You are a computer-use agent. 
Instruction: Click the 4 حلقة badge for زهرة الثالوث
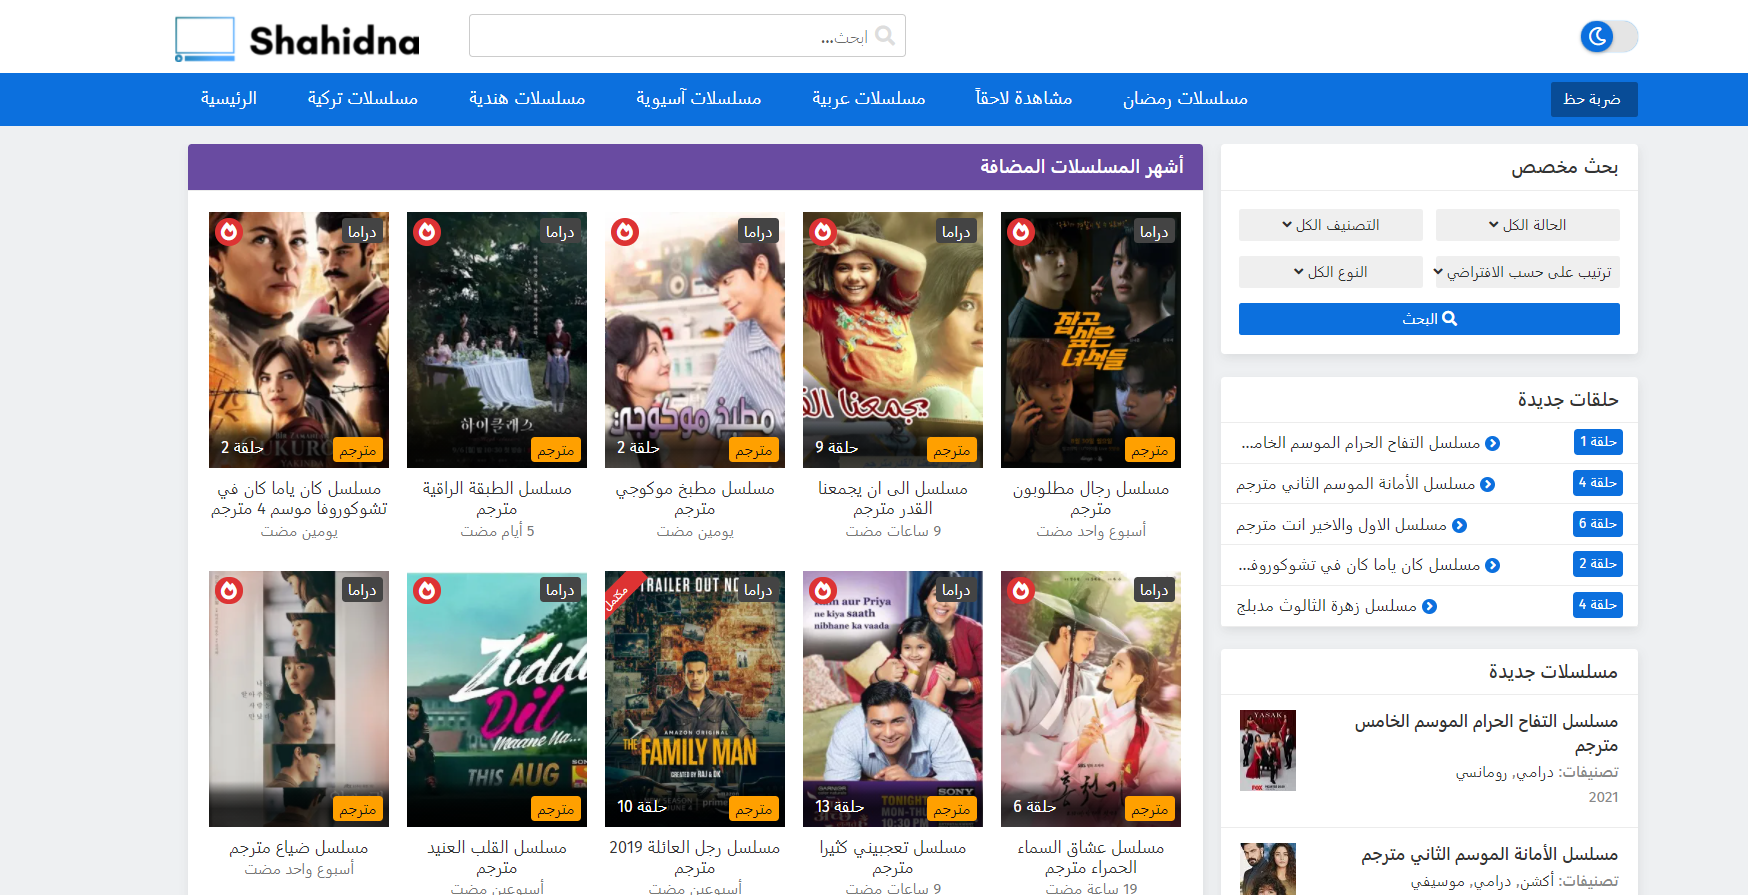(x=1598, y=605)
